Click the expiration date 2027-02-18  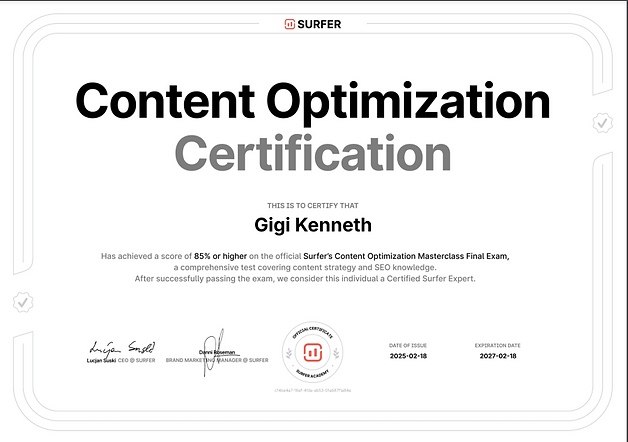tap(498, 356)
